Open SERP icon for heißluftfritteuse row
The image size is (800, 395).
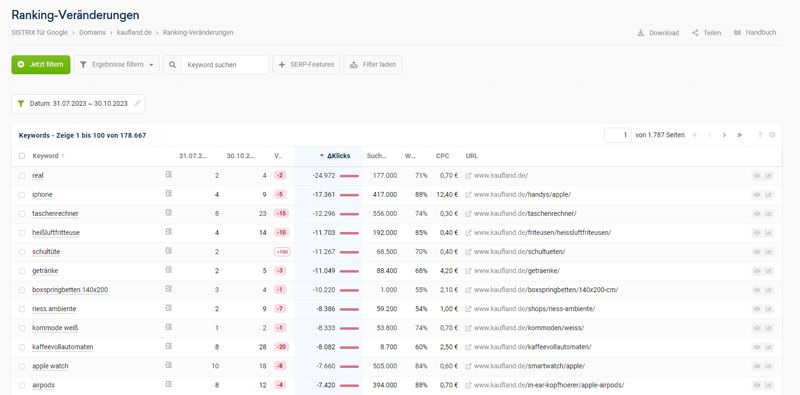click(x=168, y=232)
